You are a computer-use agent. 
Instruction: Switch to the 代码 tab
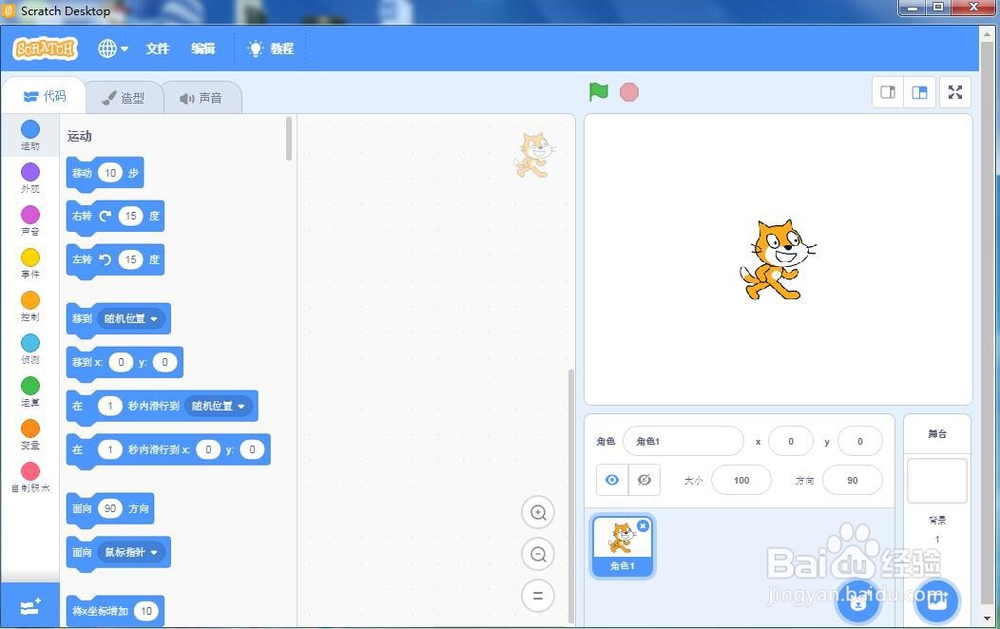(45, 96)
